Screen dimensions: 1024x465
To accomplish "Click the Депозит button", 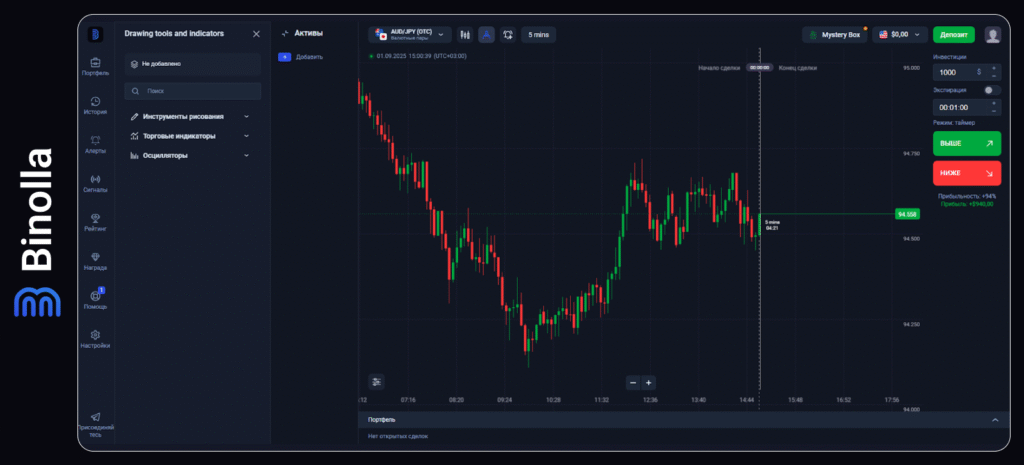I will (x=953, y=34).
